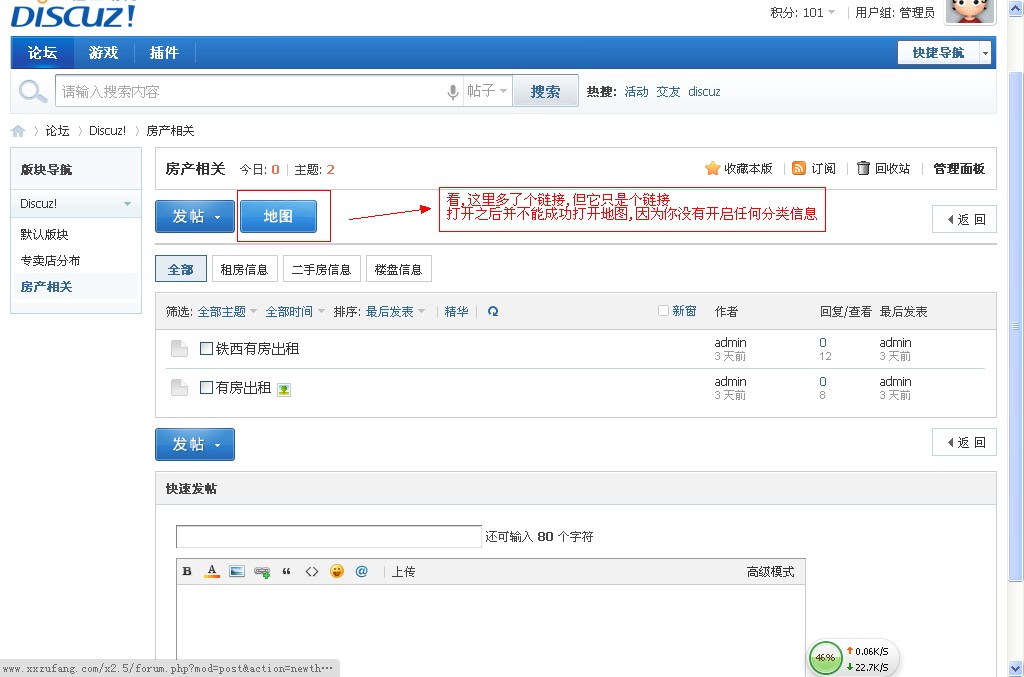
Task: Click image attachment icon after 有房出租
Action: (283, 390)
